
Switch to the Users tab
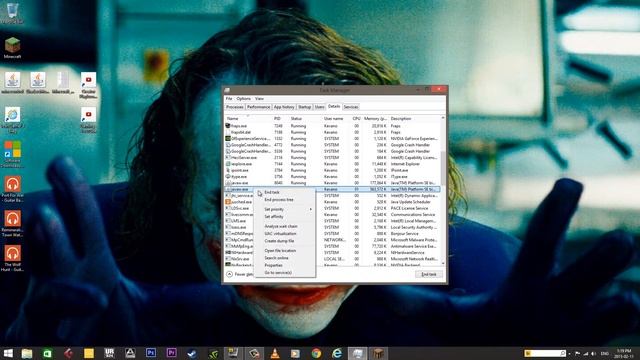pos(320,107)
